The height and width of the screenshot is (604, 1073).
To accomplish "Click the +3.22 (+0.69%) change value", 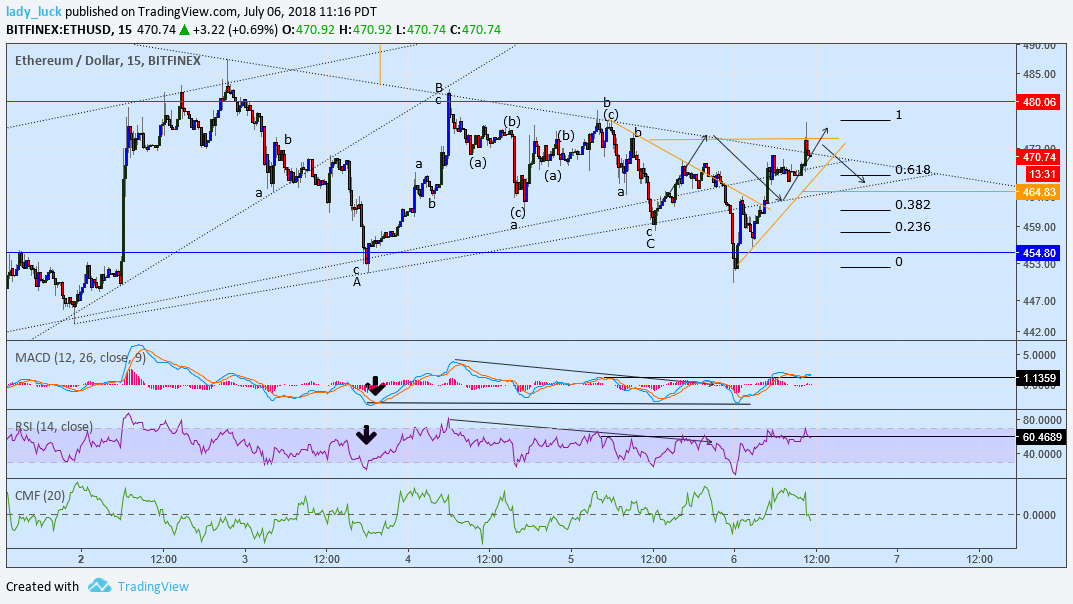I will point(235,30).
